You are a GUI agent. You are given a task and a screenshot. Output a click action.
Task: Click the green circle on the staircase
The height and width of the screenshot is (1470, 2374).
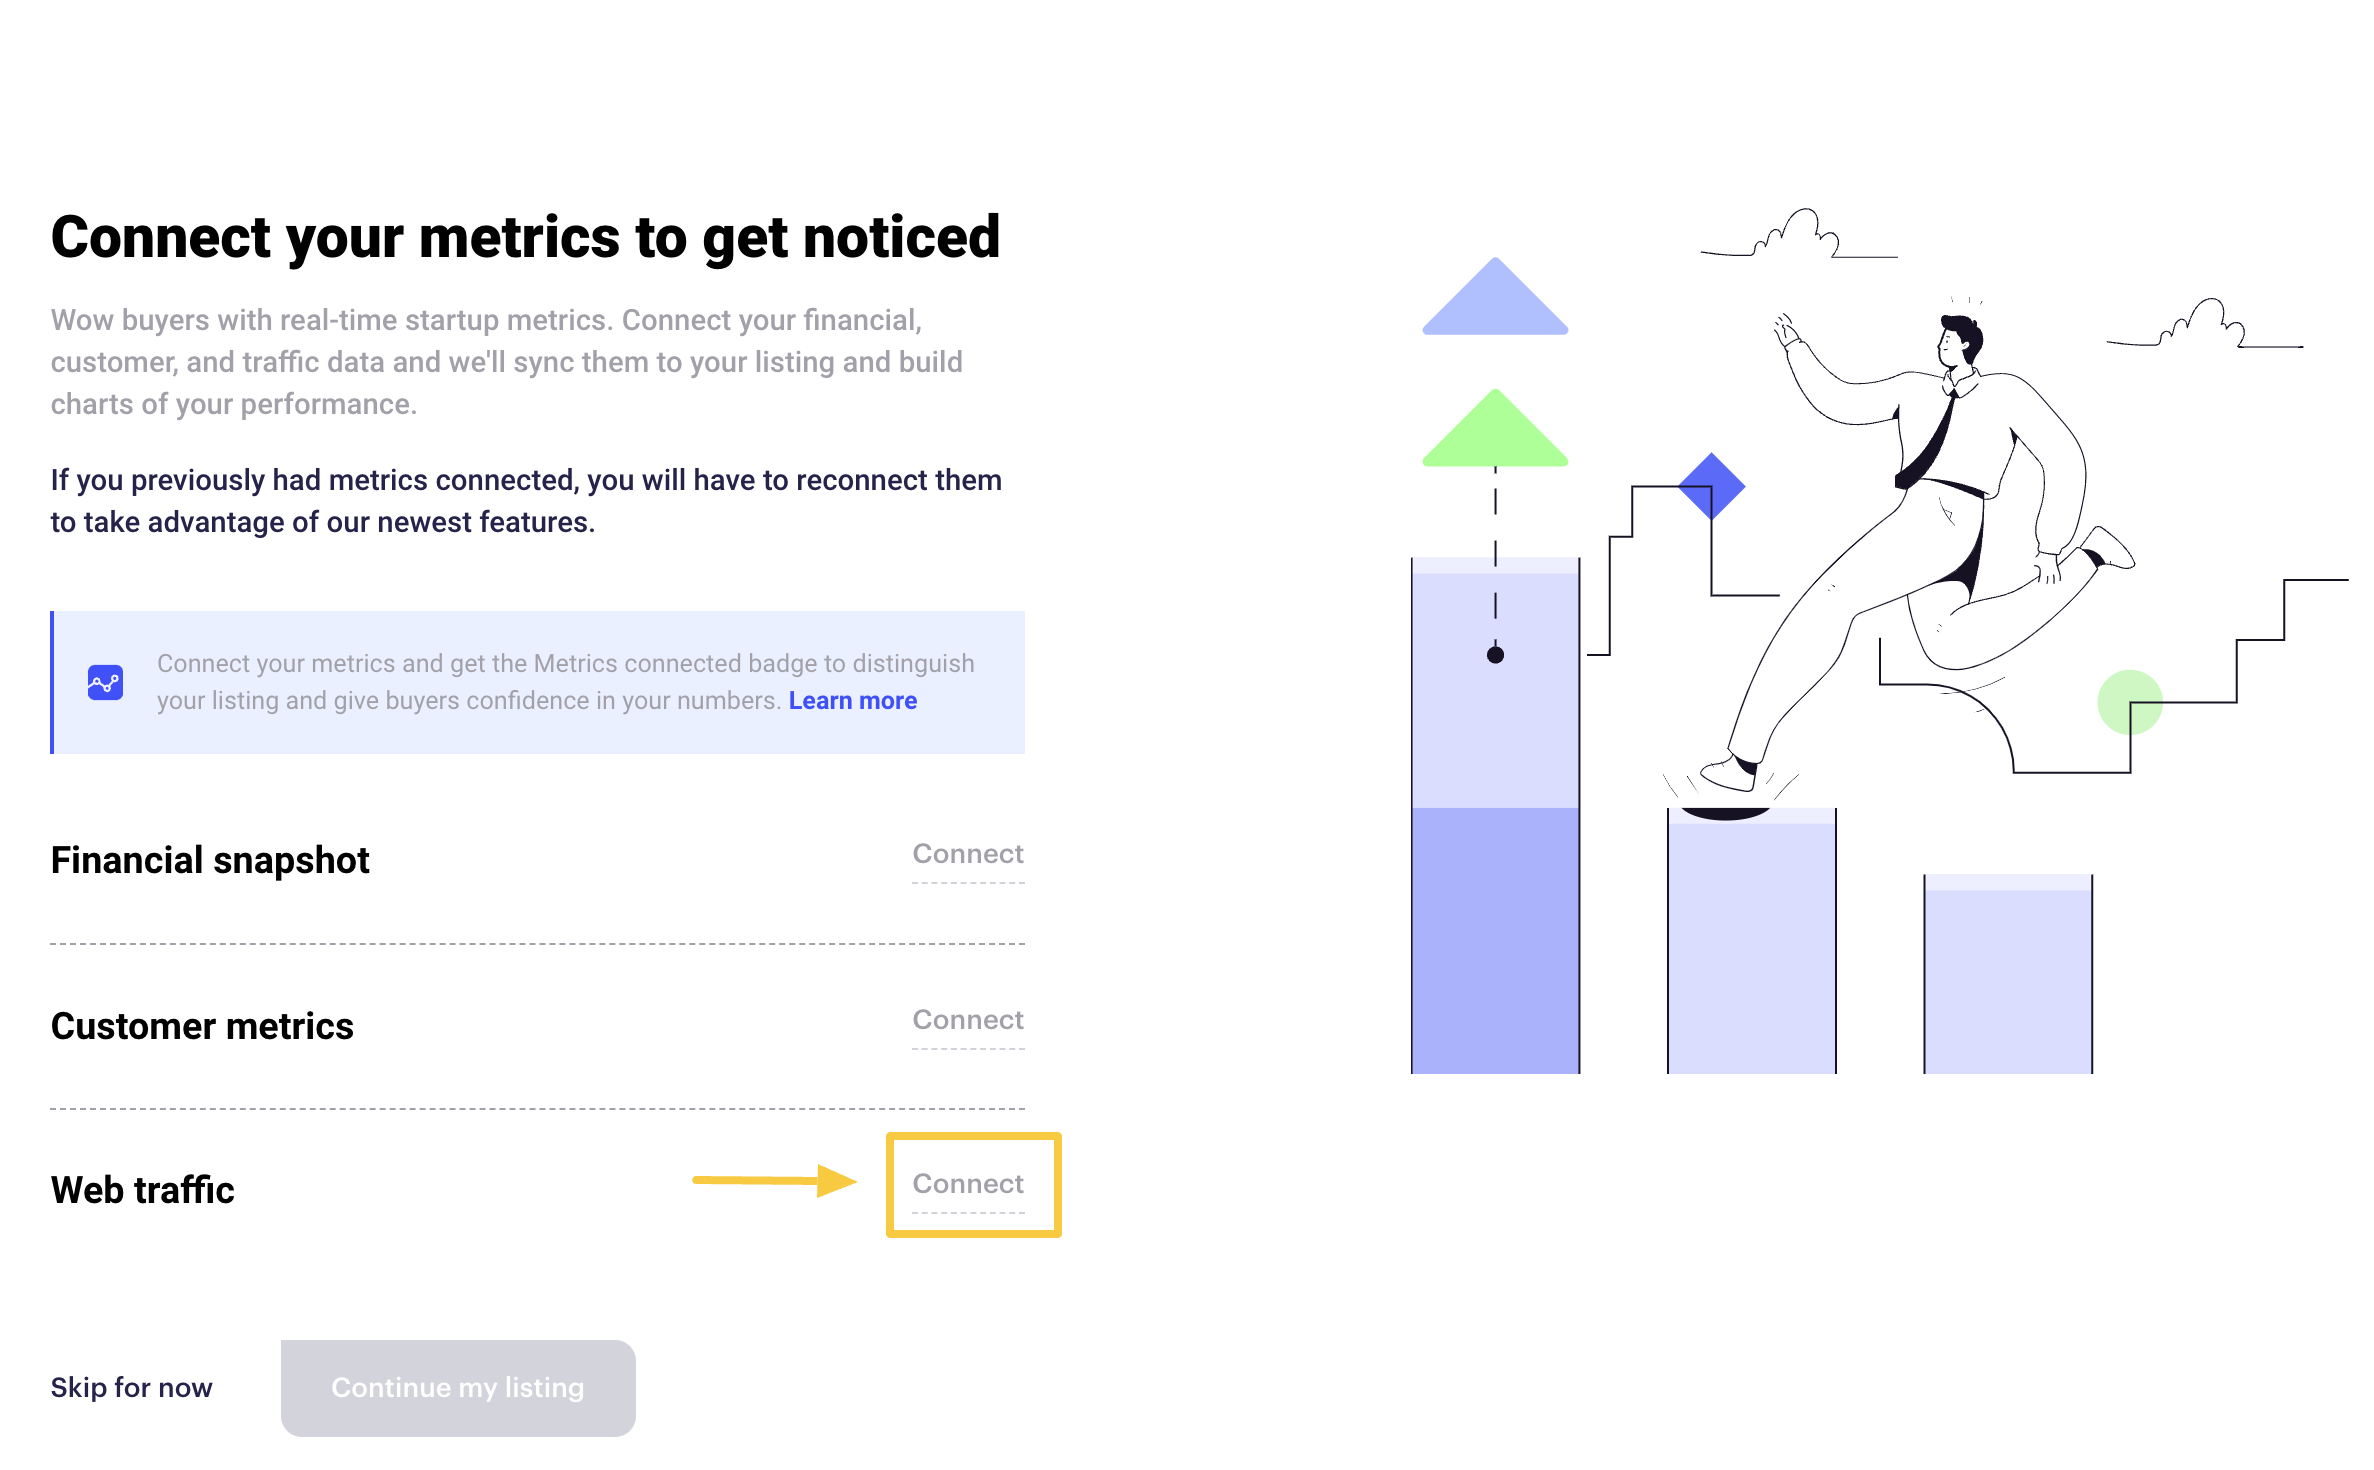click(2130, 702)
